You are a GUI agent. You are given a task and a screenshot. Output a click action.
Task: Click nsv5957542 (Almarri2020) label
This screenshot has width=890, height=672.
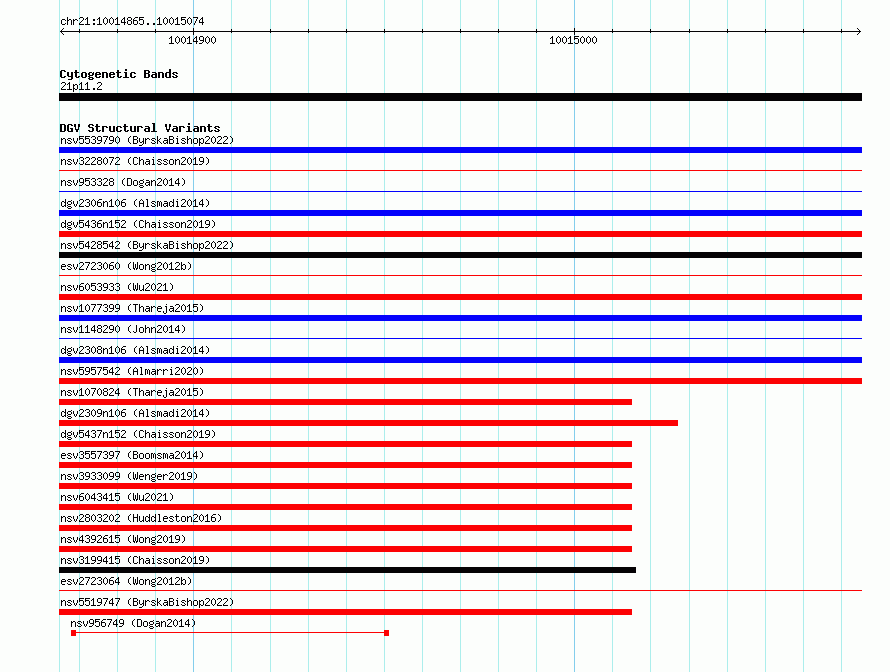(x=132, y=371)
